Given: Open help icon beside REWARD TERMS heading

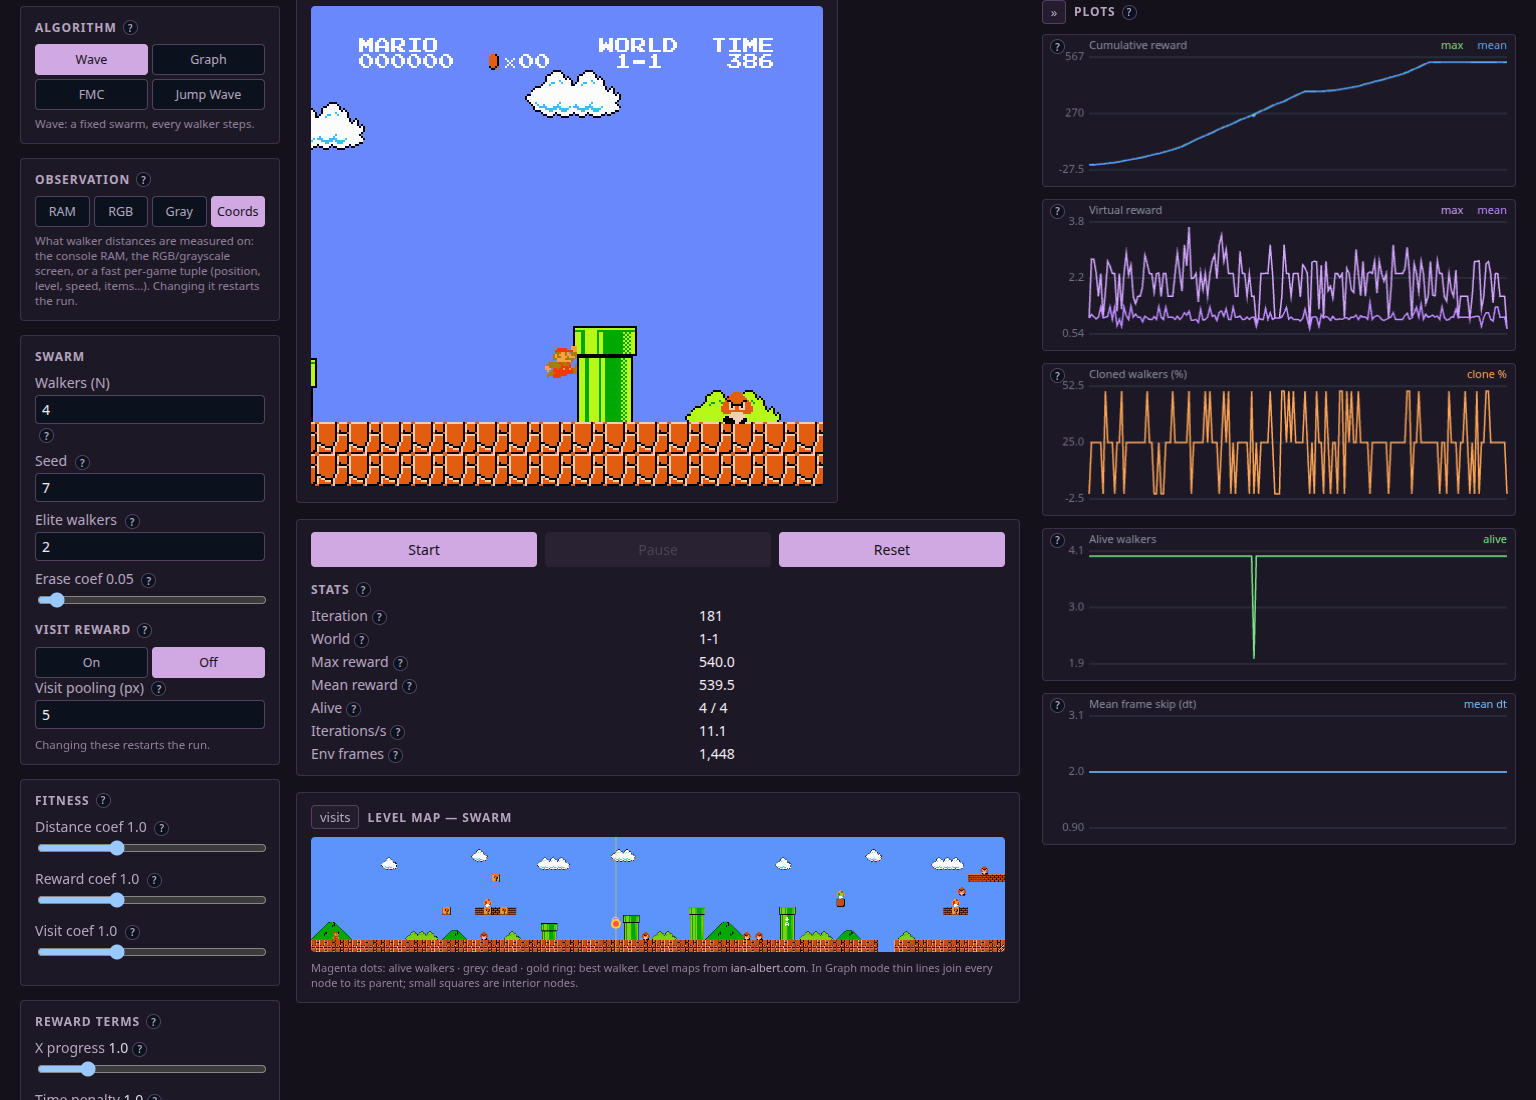Looking at the screenshot, I should click(153, 1022).
